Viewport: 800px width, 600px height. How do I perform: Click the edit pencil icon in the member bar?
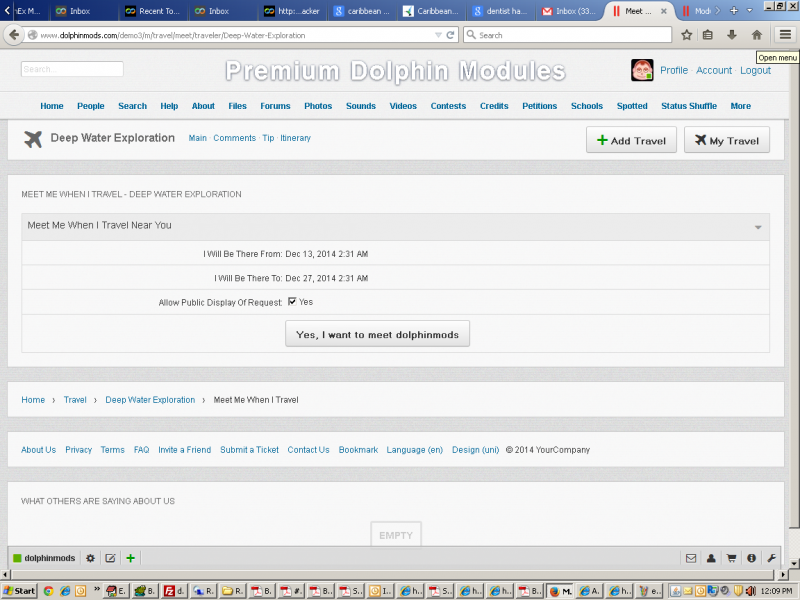point(110,558)
